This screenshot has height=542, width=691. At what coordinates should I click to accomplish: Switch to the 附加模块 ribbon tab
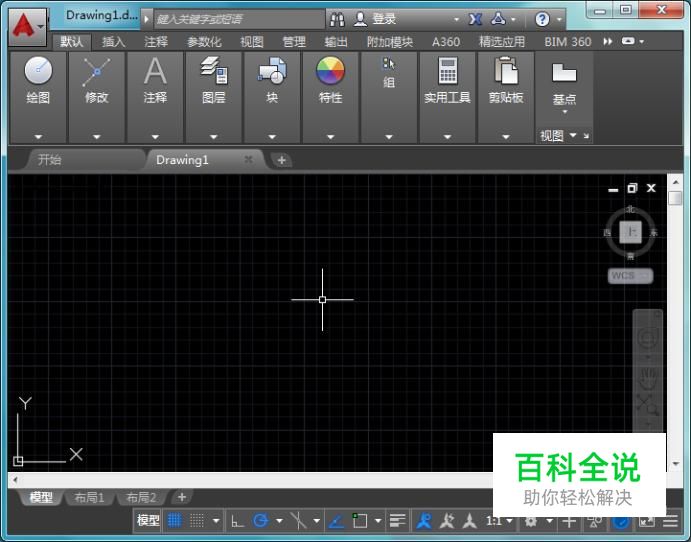tap(390, 42)
